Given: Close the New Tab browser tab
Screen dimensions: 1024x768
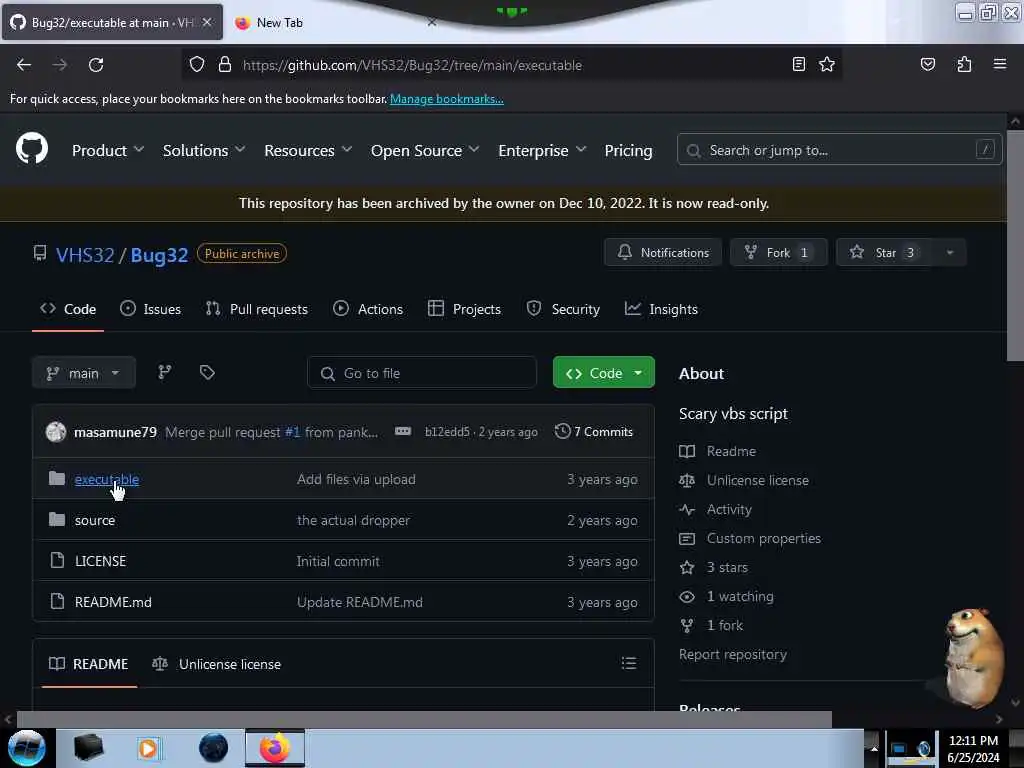Looking at the screenshot, I should tap(432, 22).
